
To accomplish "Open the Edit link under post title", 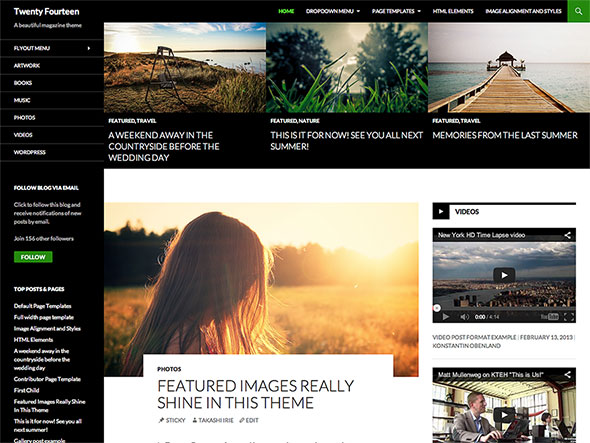I will pos(249,420).
